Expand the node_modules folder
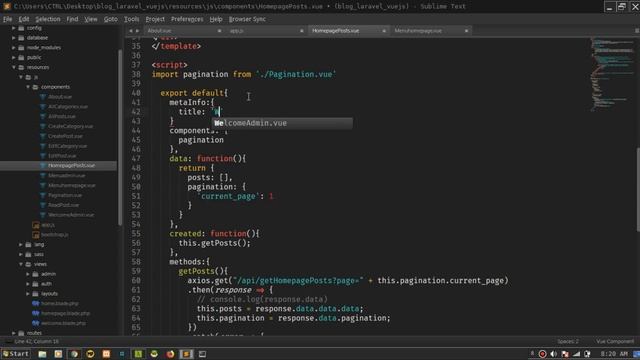Viewport: 640px width, 360px height. [14, 47]
